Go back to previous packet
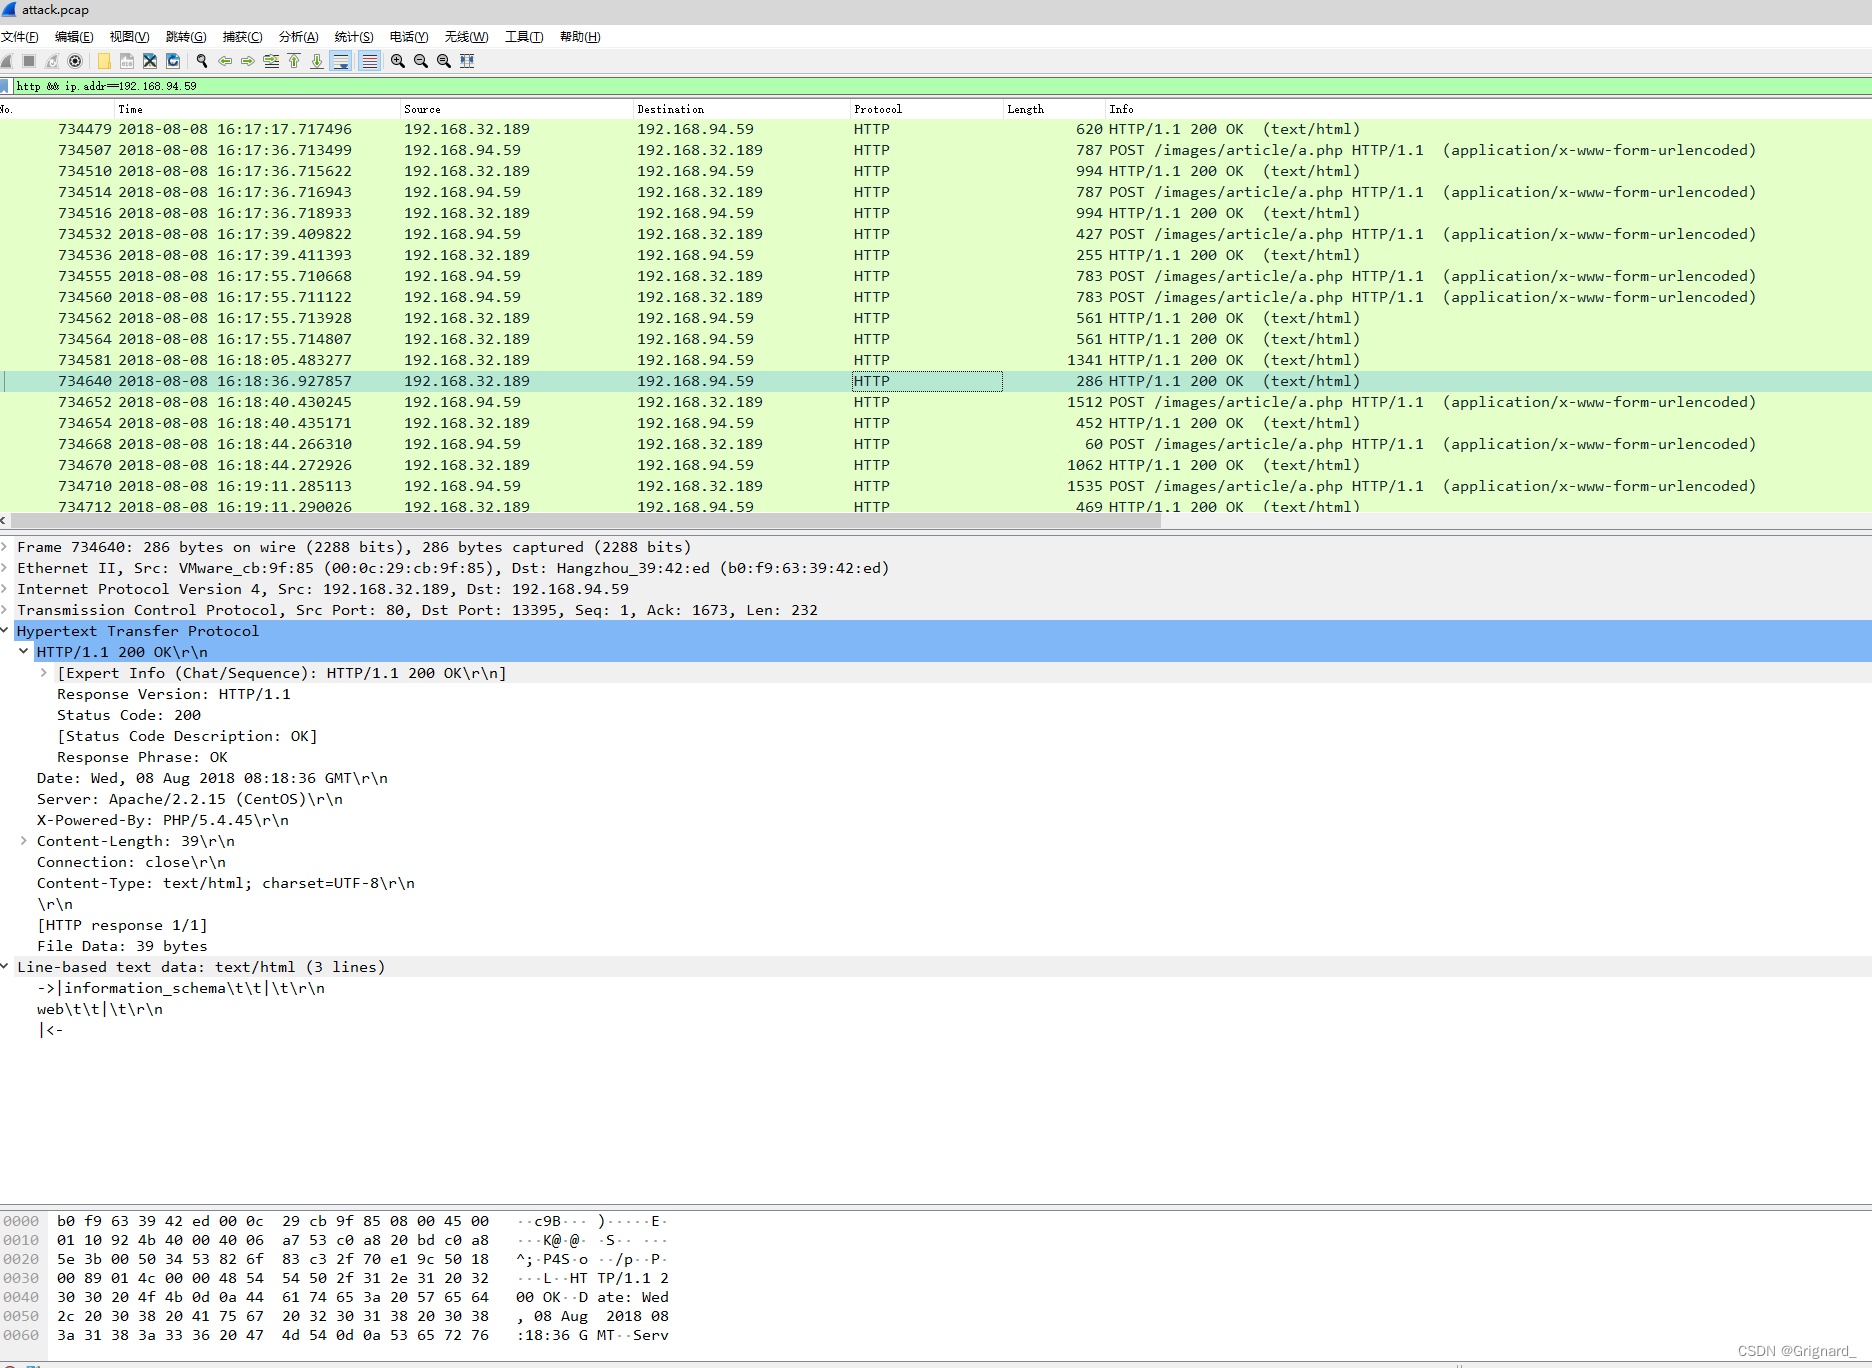 (225, 61)
